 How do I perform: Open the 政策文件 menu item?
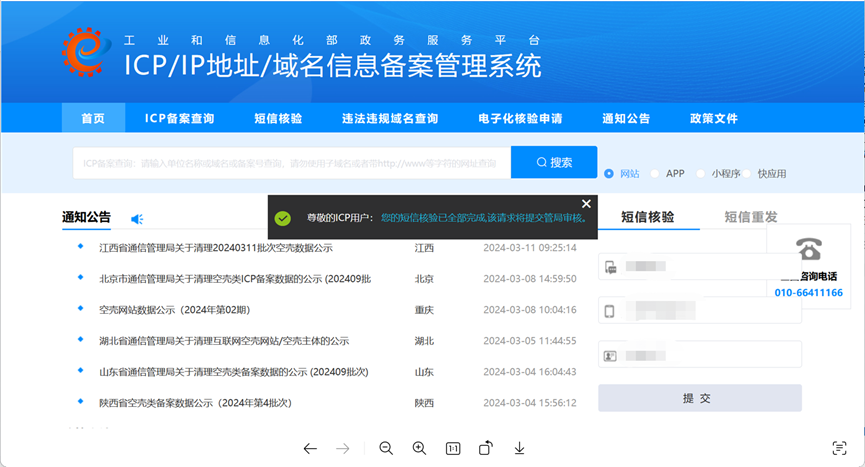[x=714, y=118]
